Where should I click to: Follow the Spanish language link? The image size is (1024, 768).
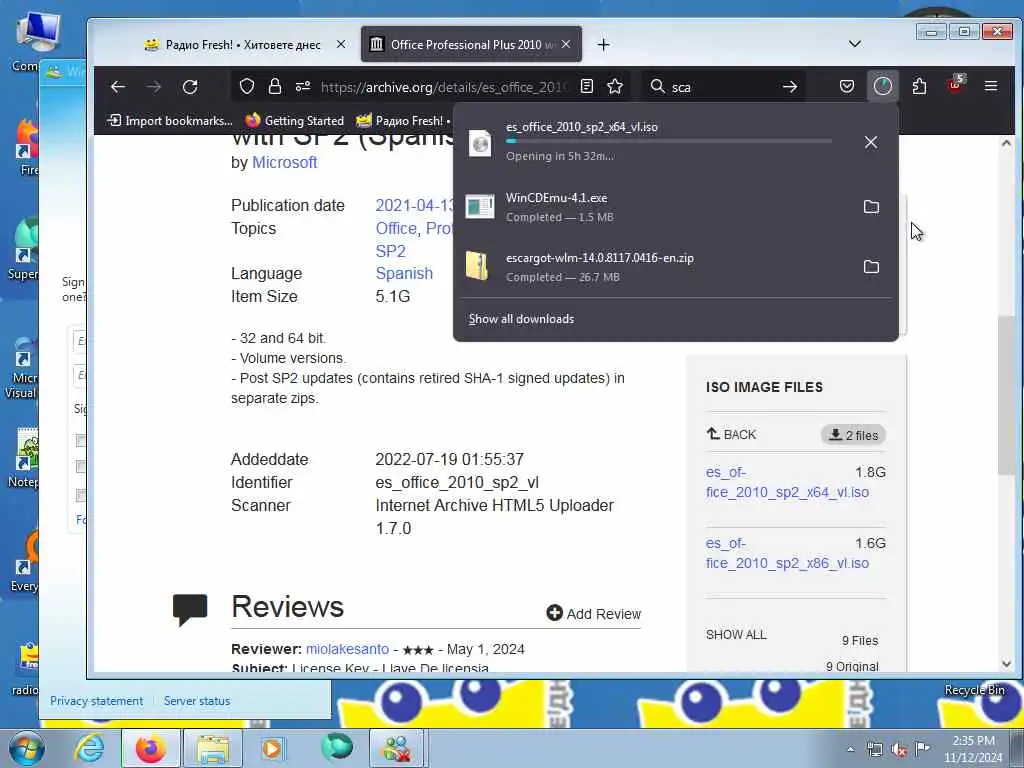[404, 273]
